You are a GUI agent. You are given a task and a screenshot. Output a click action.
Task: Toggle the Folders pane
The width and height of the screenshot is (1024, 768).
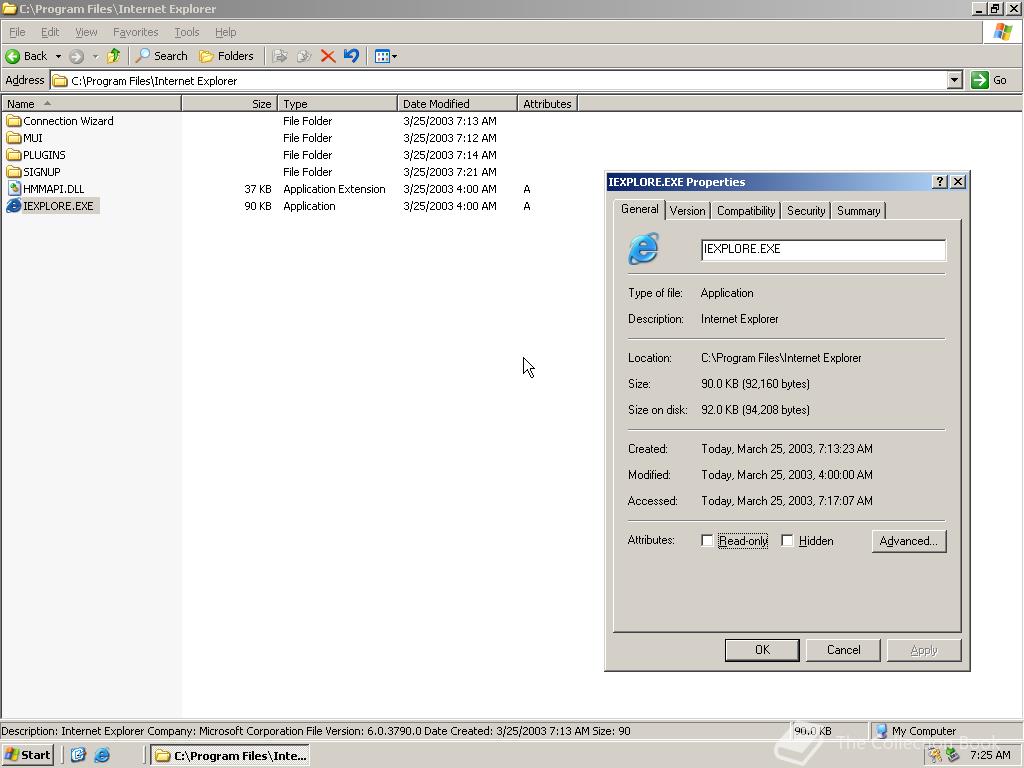[x=226, y=56]
